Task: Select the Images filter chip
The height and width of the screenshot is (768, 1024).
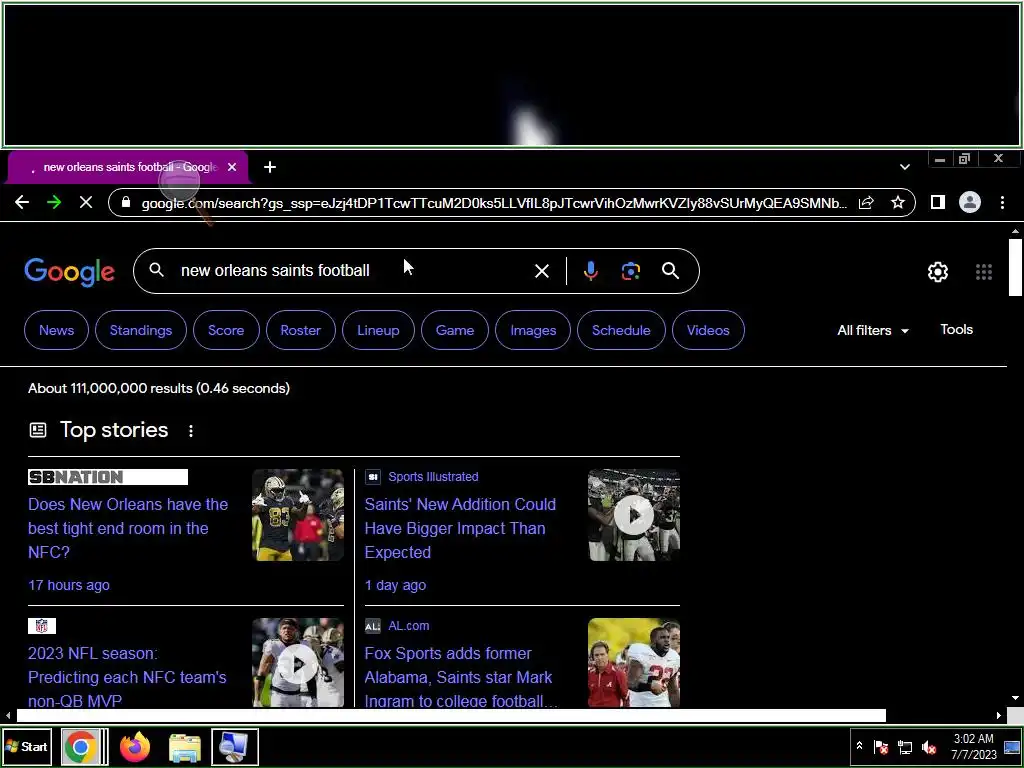Action: pos(533,330)
